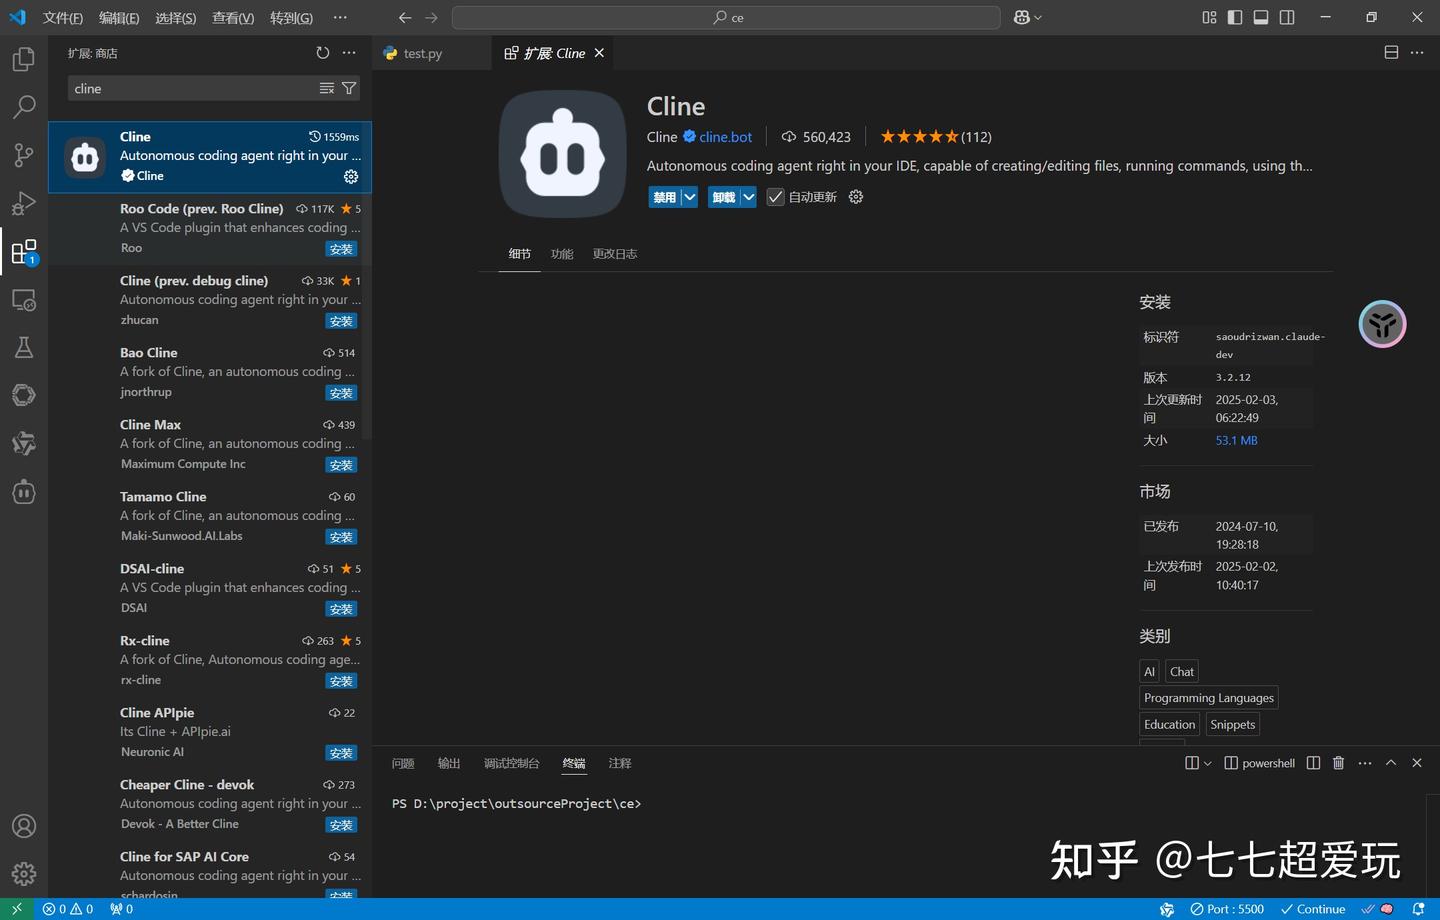
Task: Toggle the bottom panel visibility
Action: (x=1261, y=17)
